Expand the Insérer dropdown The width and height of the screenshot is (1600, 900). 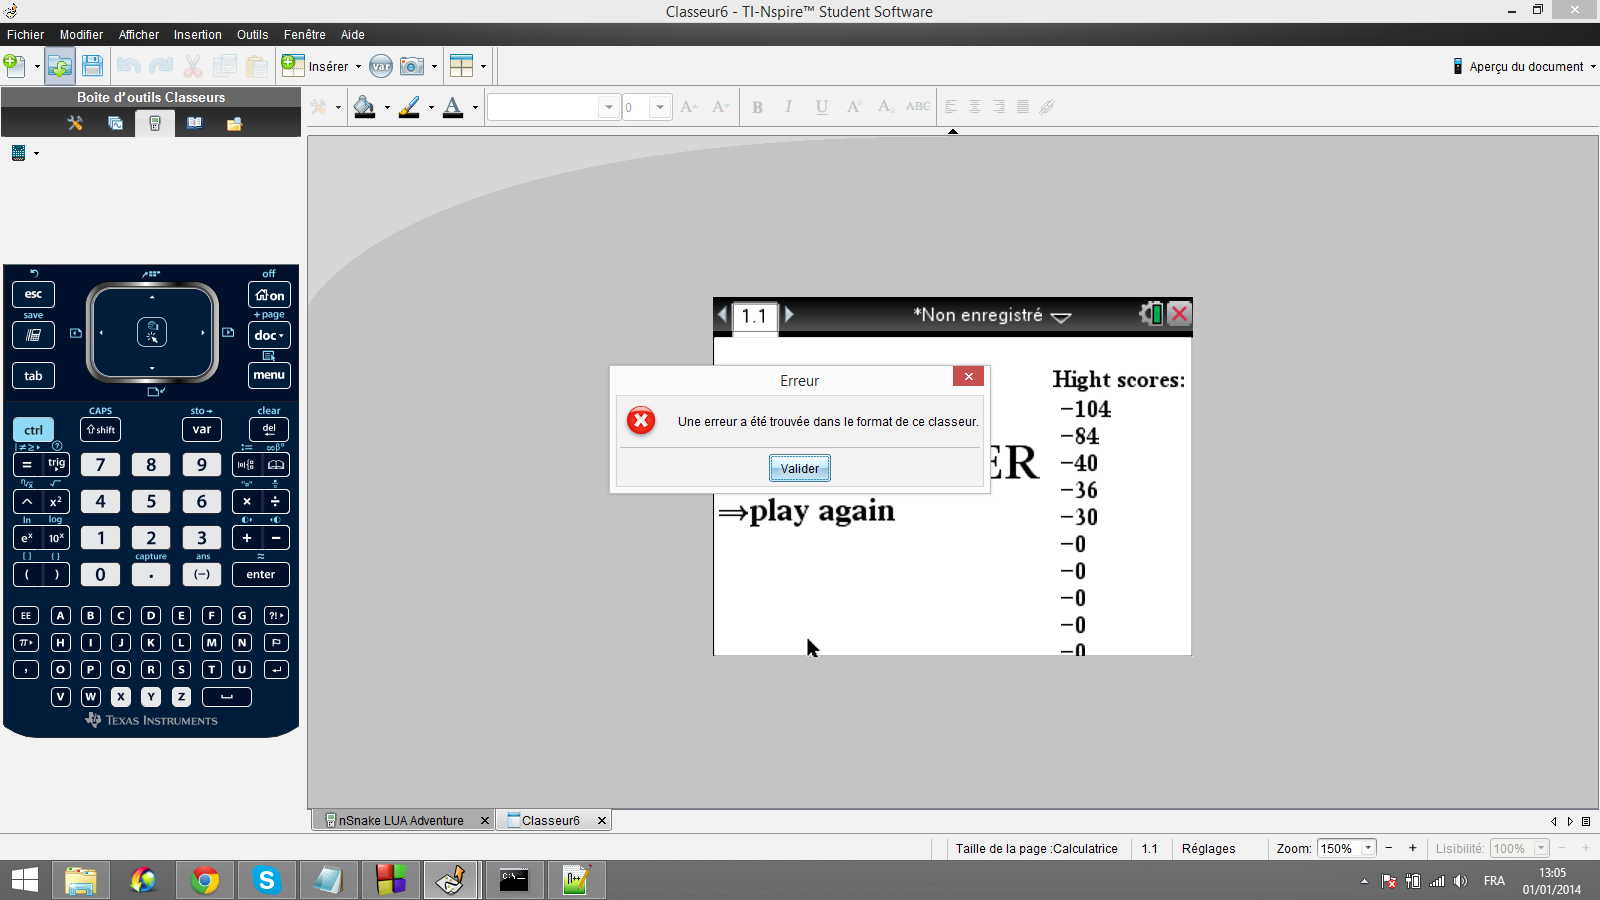(x=358, y=67)
